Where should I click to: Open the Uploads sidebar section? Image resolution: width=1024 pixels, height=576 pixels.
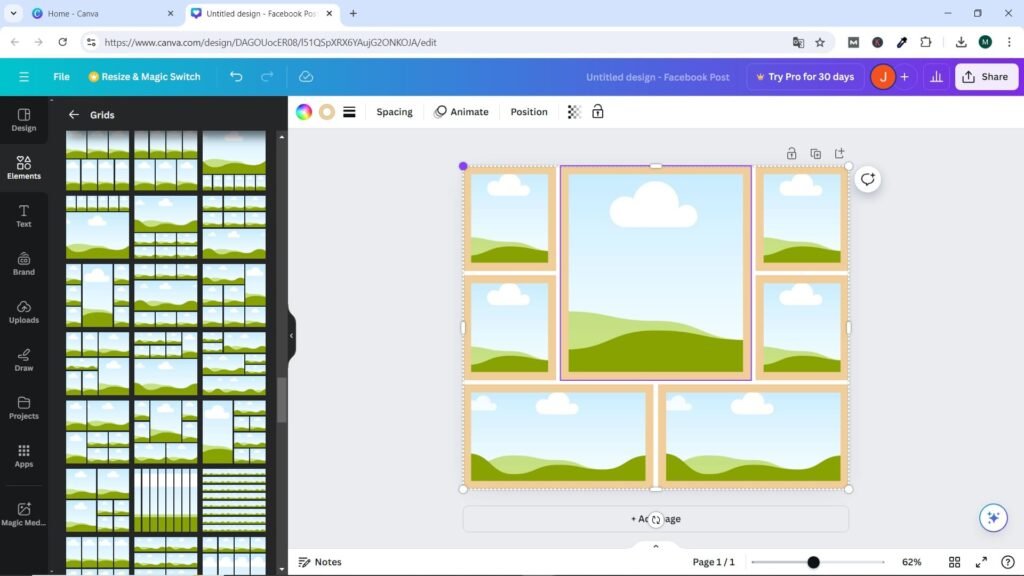click(24, 311)
